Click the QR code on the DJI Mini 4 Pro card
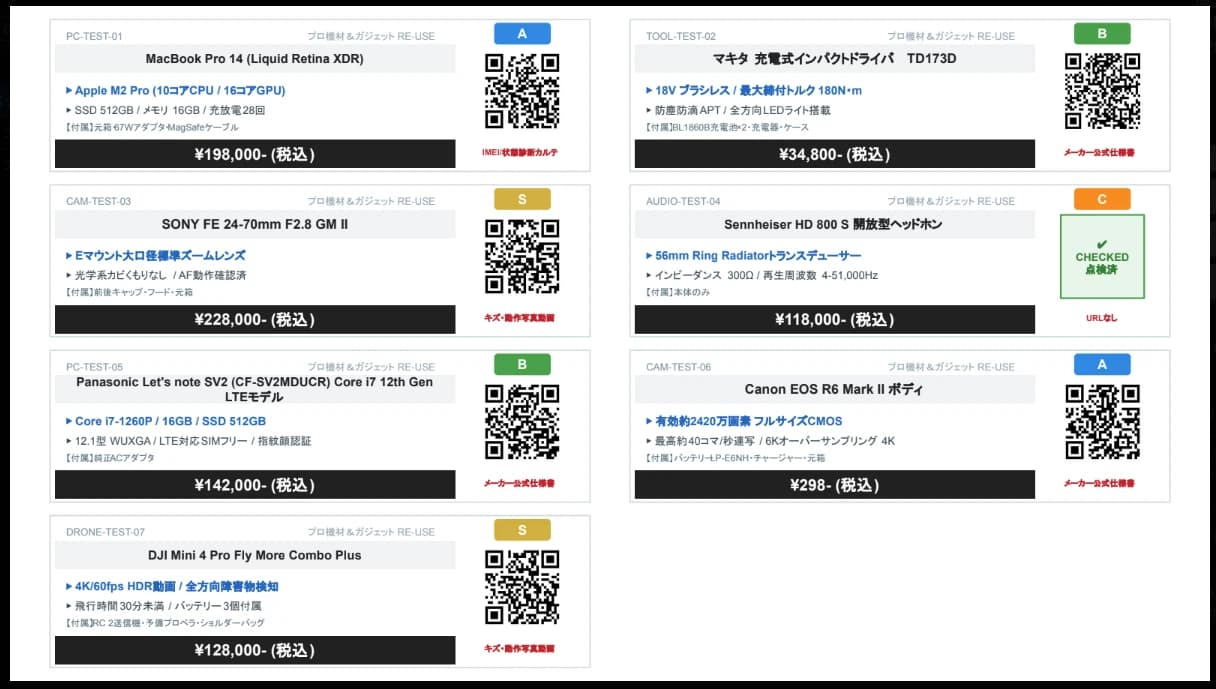 [x=522, y=587]
